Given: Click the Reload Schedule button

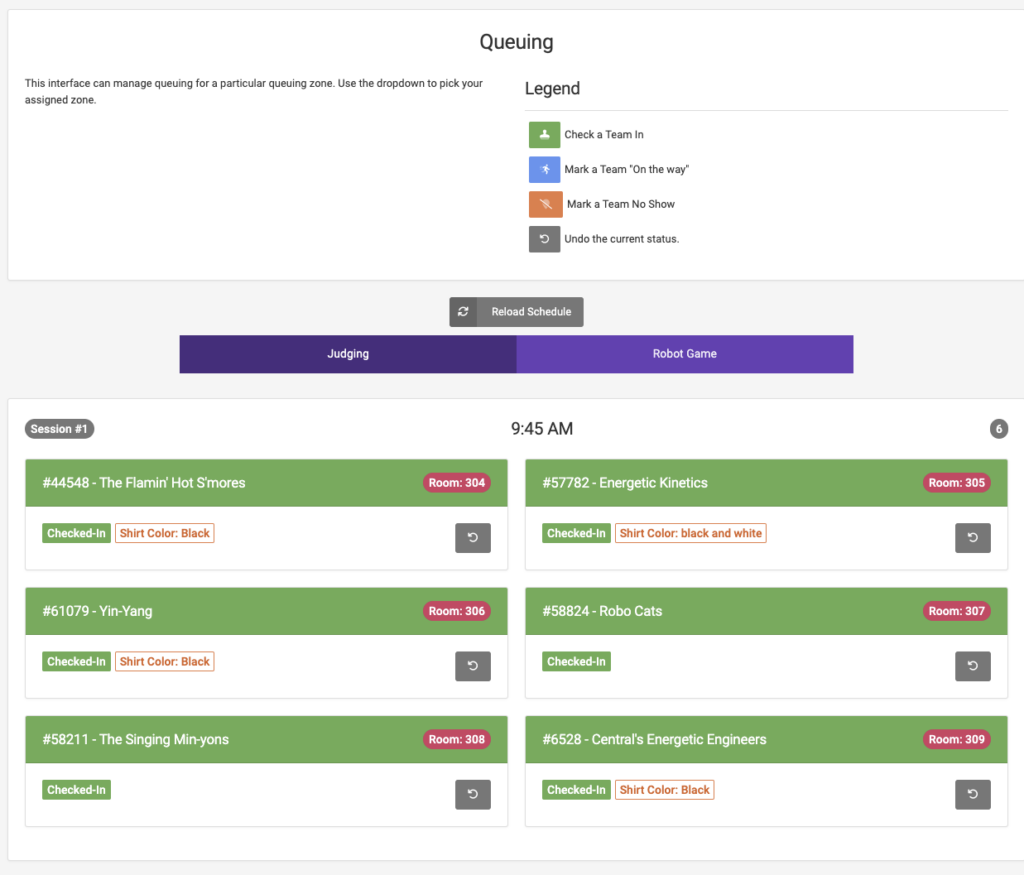Looking at the screenshot, I should [516, 312].
